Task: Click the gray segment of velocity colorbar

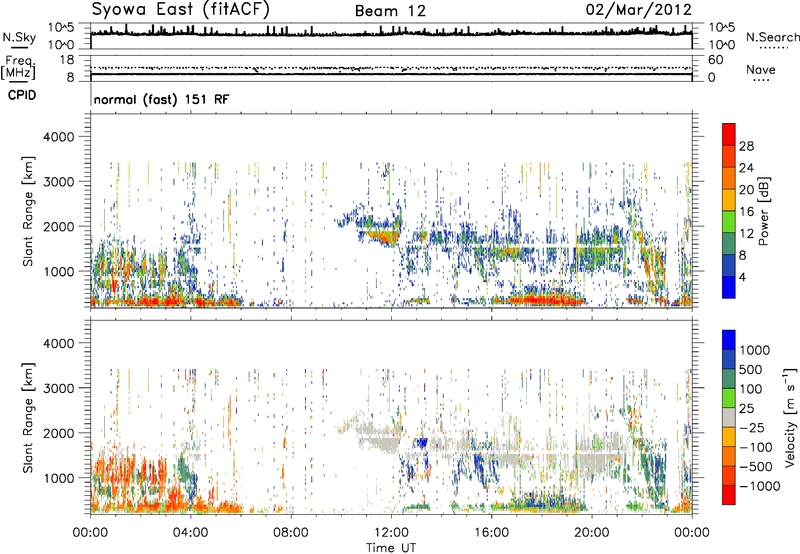Action: (729, 417)
